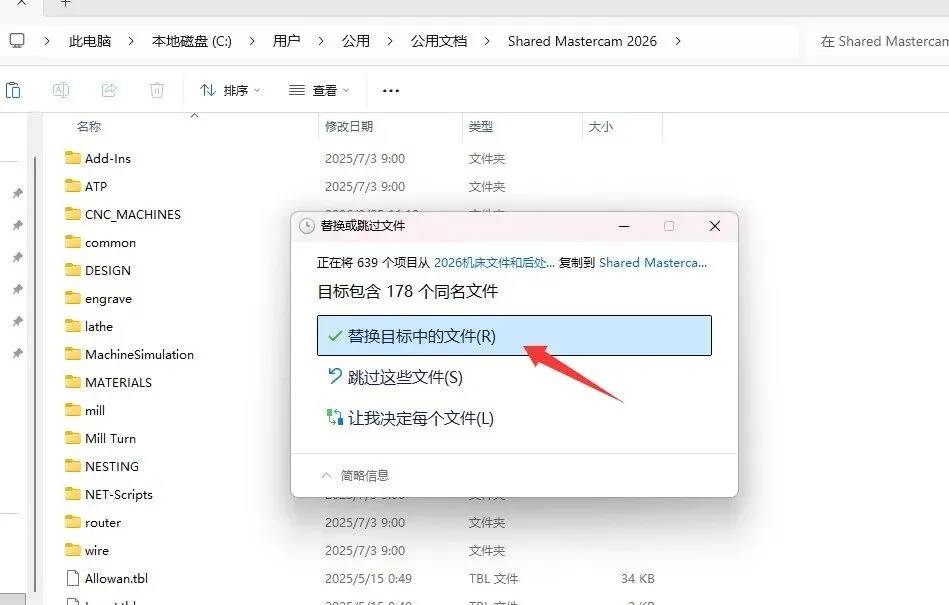The height and width of the screenshot is (605, 949).
Task: Collapse 简略信息 details in dialog
Action: [355, 476]
